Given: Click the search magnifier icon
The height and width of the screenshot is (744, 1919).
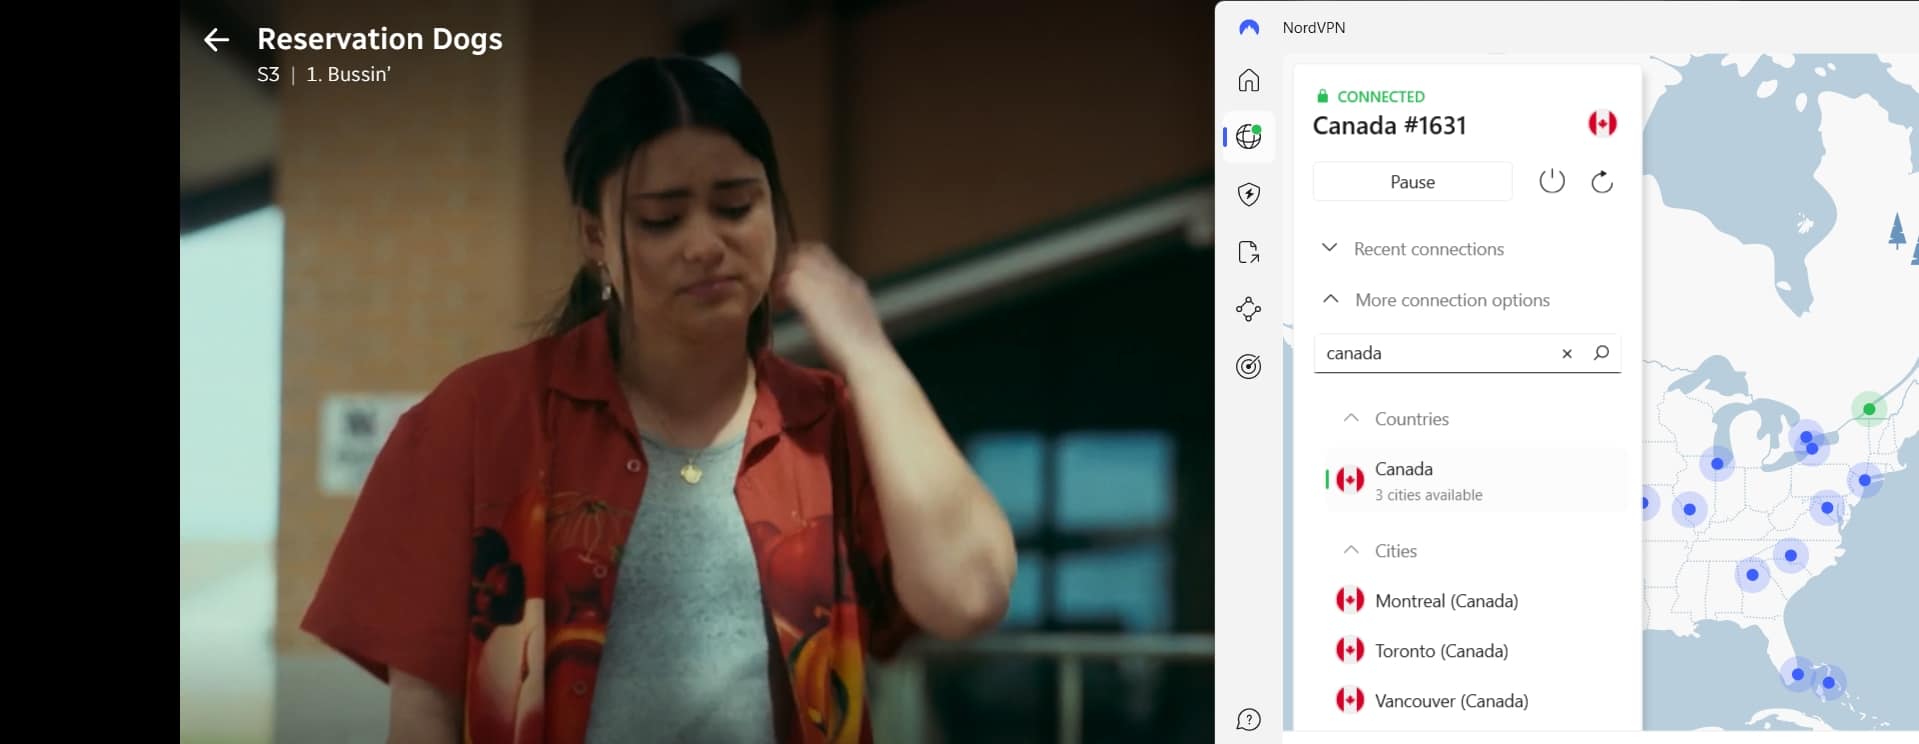Looking at the screenshot, I should [1601, 352].
